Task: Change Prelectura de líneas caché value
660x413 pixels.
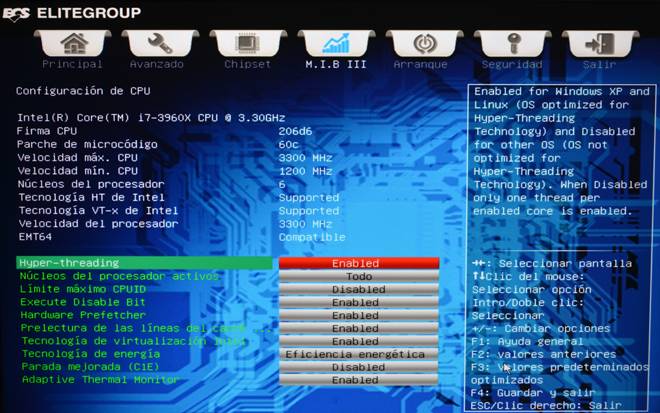Action: [x=359, y=328]
